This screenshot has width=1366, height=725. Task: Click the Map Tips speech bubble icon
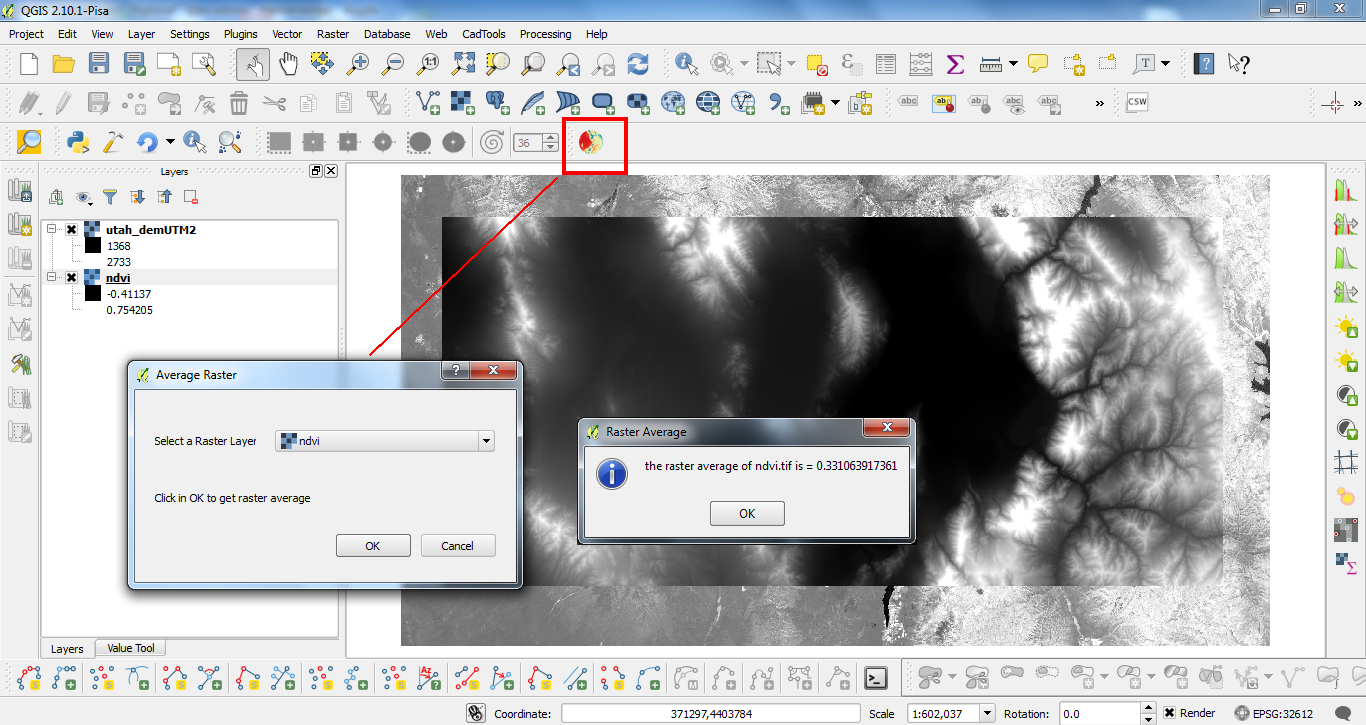pyautogui.click(x=1038, y=64)
